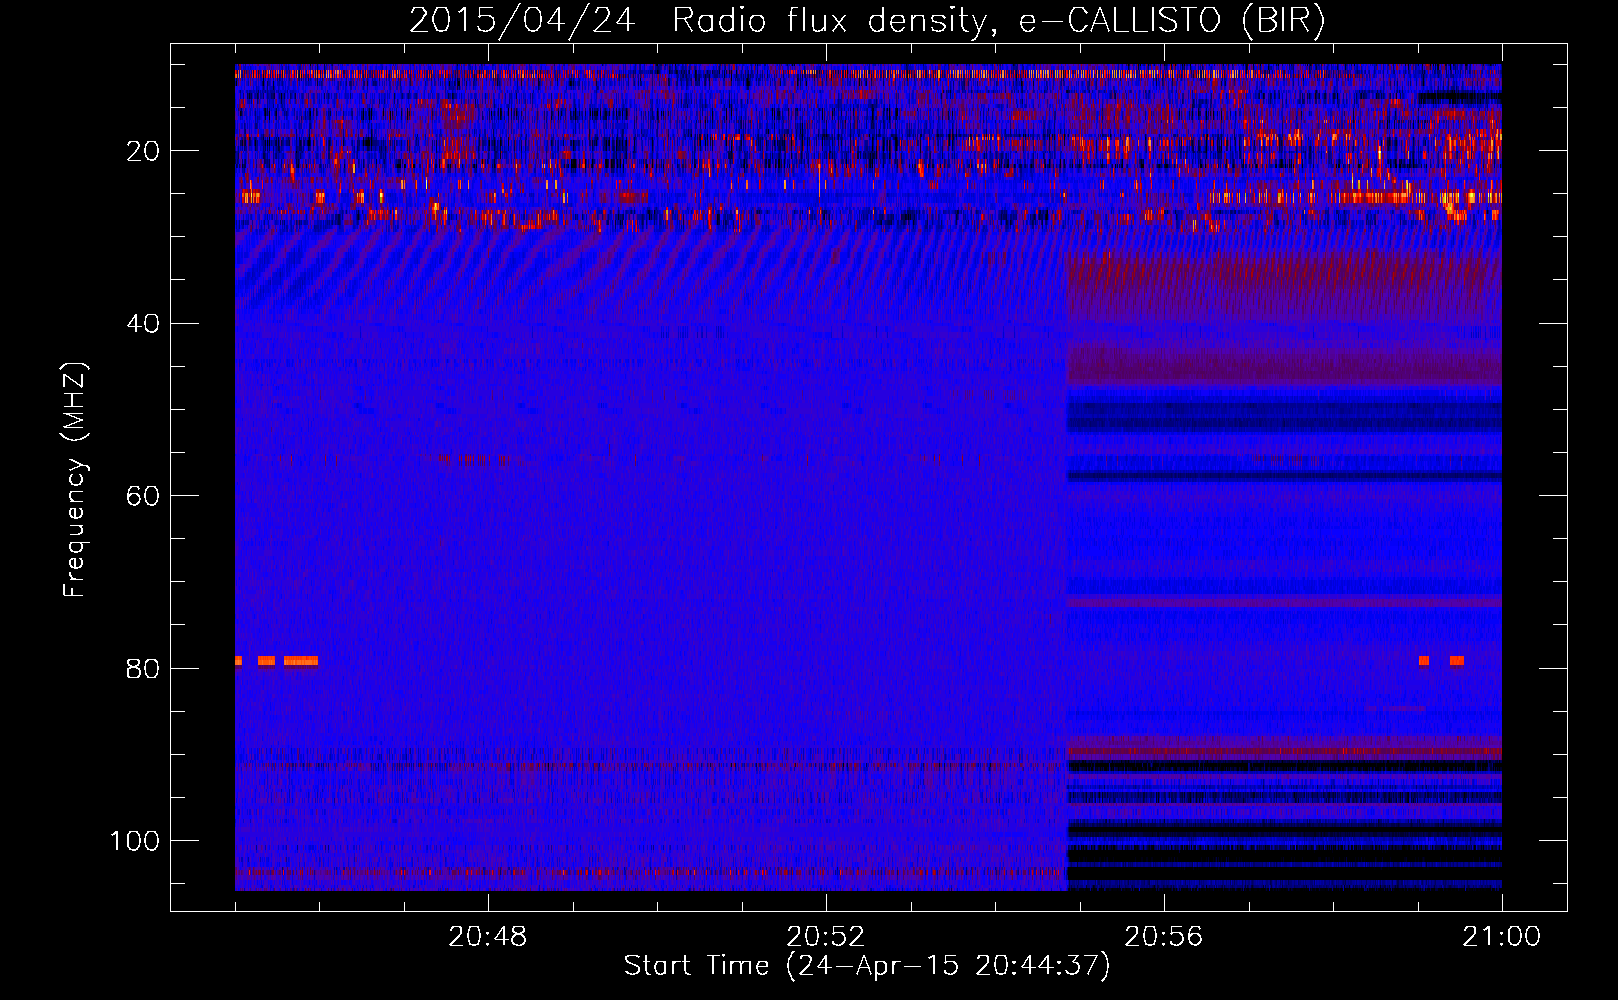Click the 60 MHz frequency tick label
The height and width of the screenshot is (1000, 1618).
(x=143, y=496)
